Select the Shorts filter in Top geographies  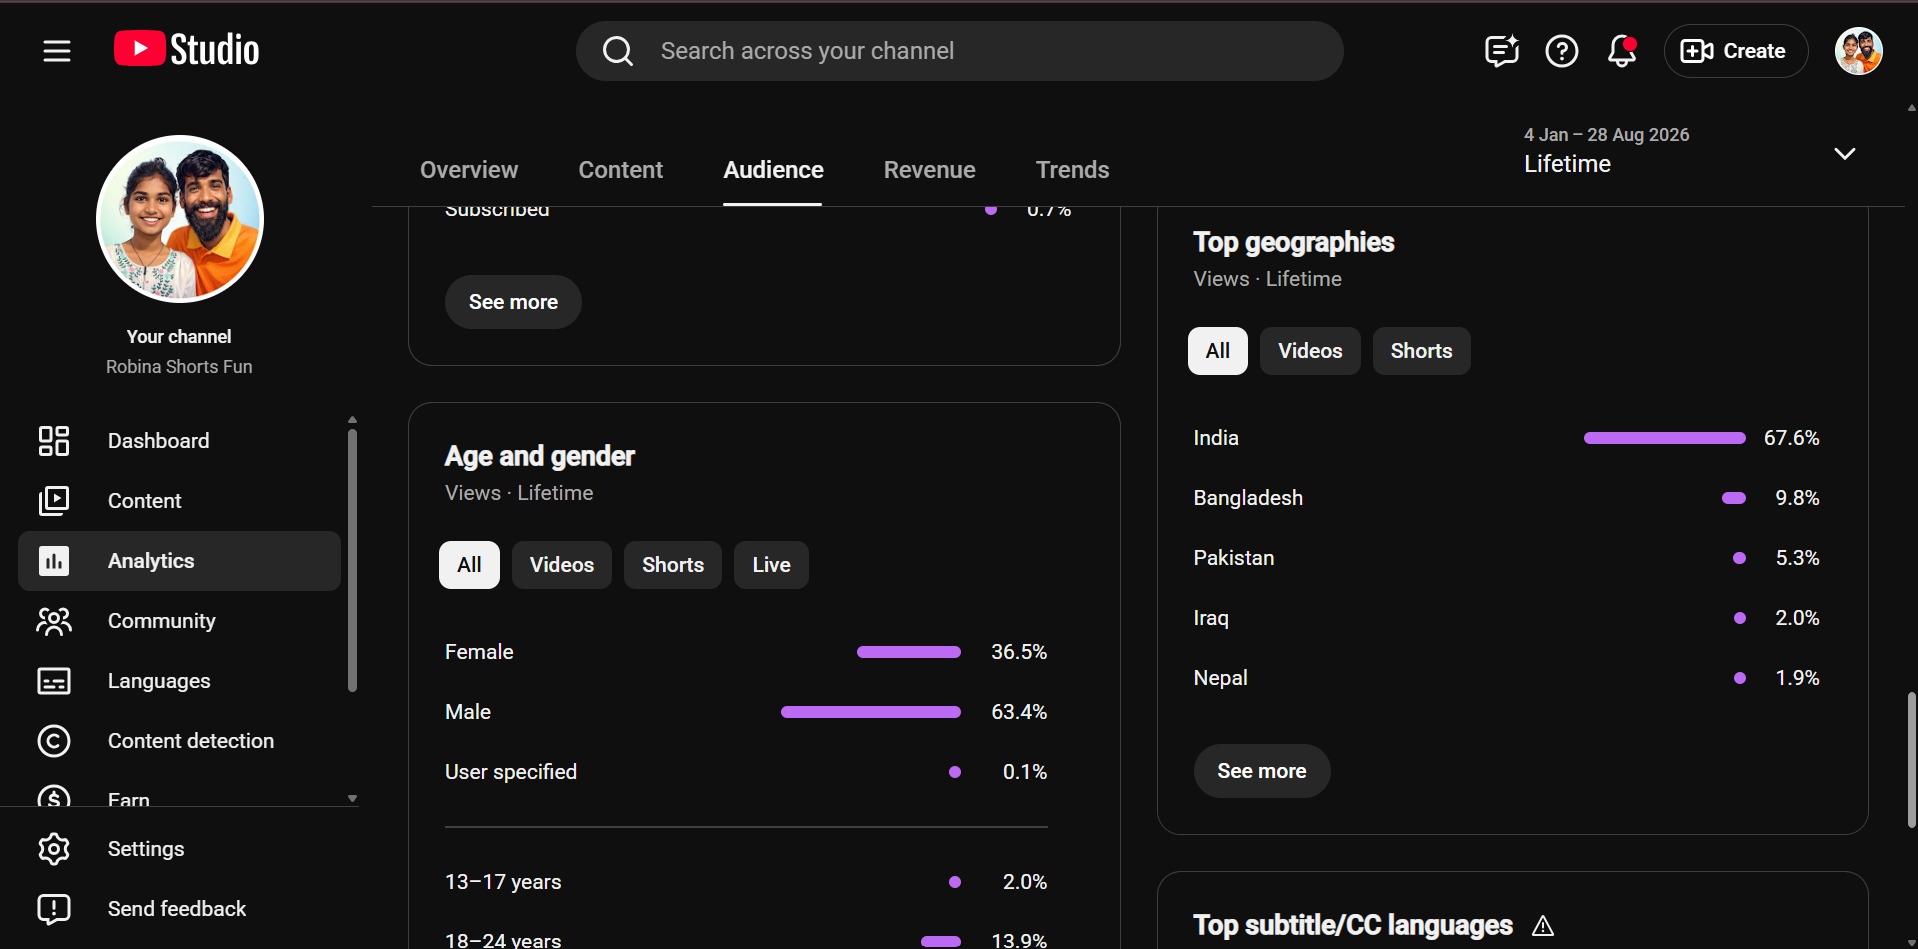(x=1421, y=351)
